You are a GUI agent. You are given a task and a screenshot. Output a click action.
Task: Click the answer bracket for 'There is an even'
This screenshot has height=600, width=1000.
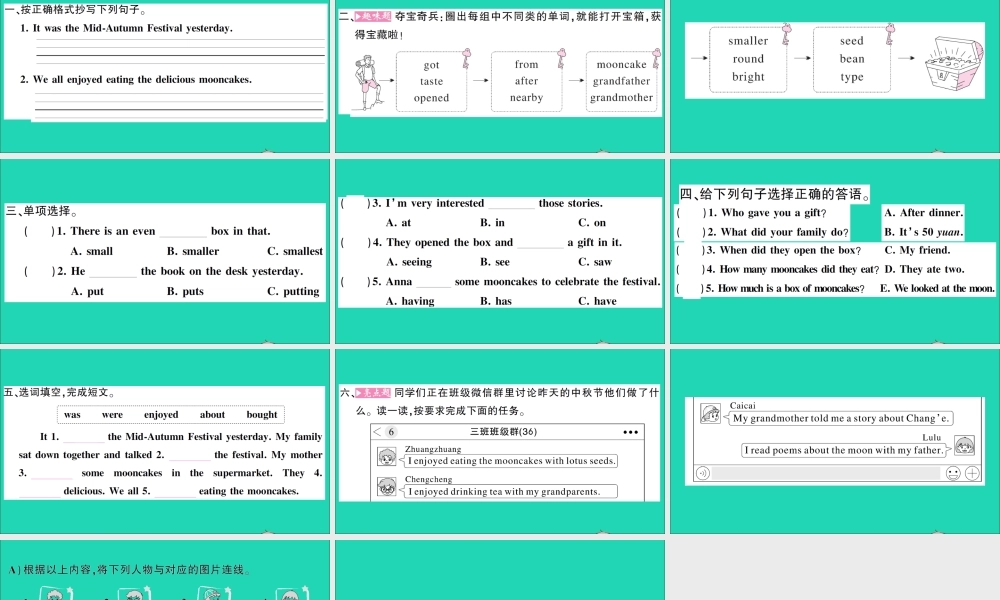pyautogui.click(x=40, y=231)
